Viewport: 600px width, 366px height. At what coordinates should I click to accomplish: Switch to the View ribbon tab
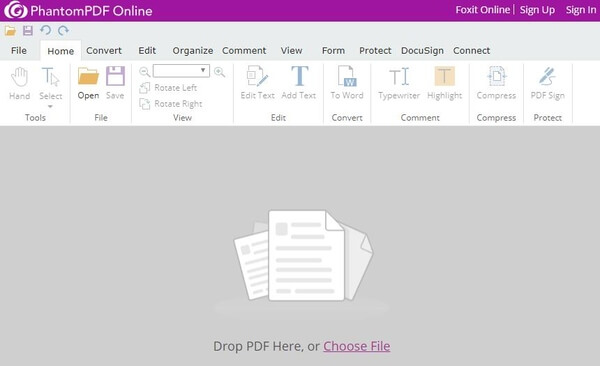pos(291,51)
